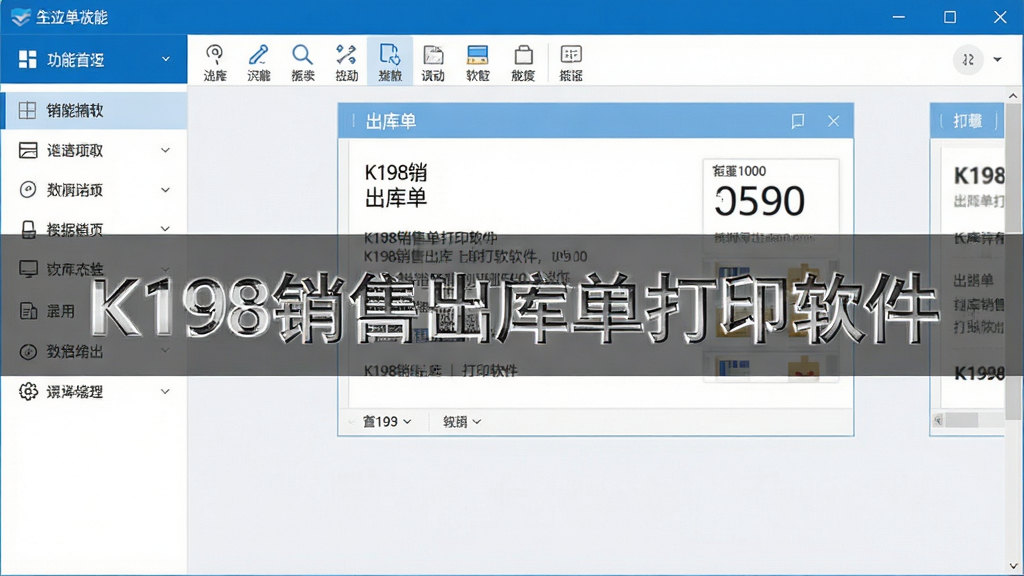This screenshot has width=1024, height=576.
Task: Click the four-square icon in 功能首逗 header
Action: (x=27, y=59)
